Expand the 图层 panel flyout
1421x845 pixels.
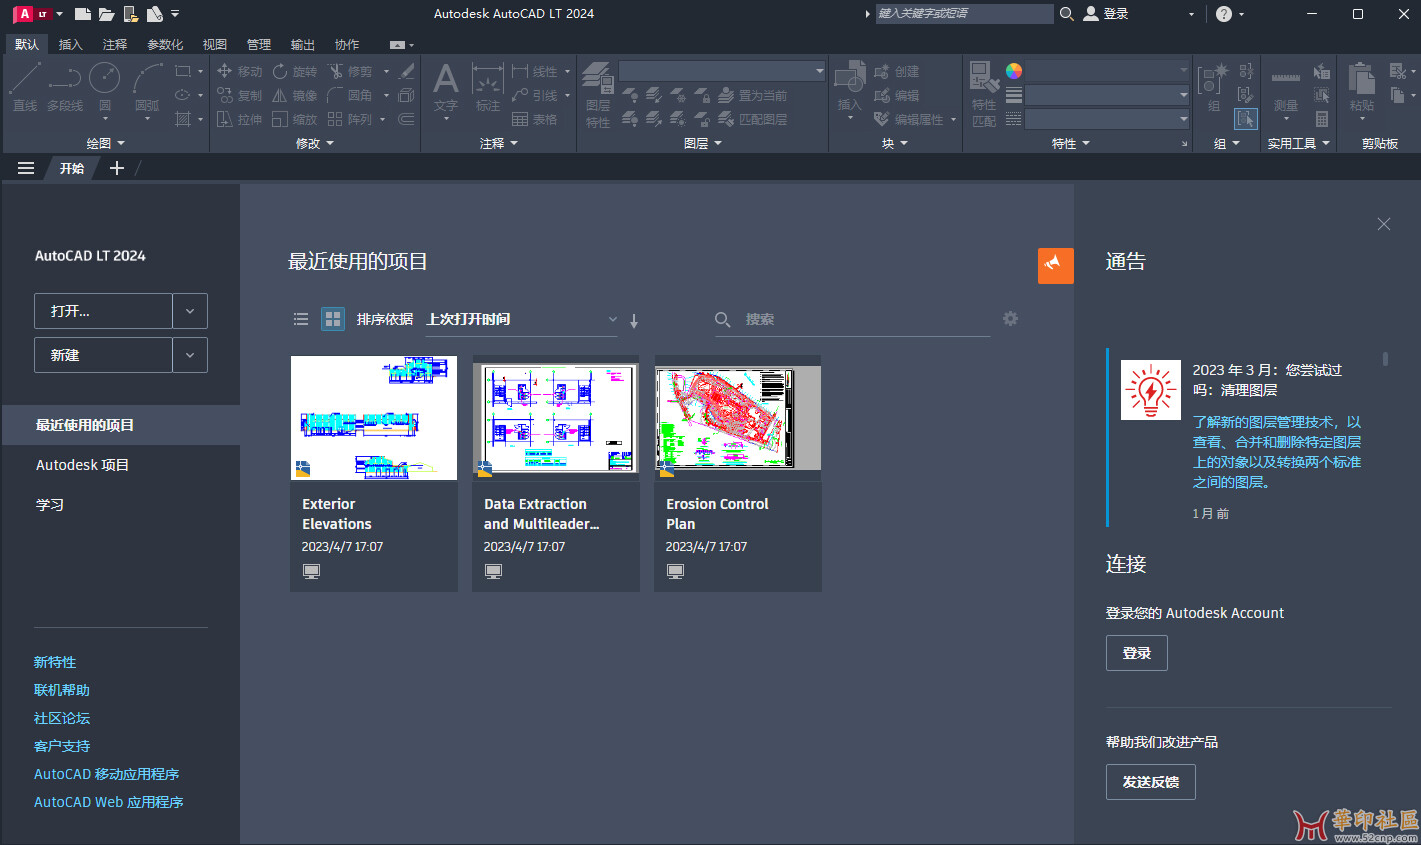(x=703, y=143)
